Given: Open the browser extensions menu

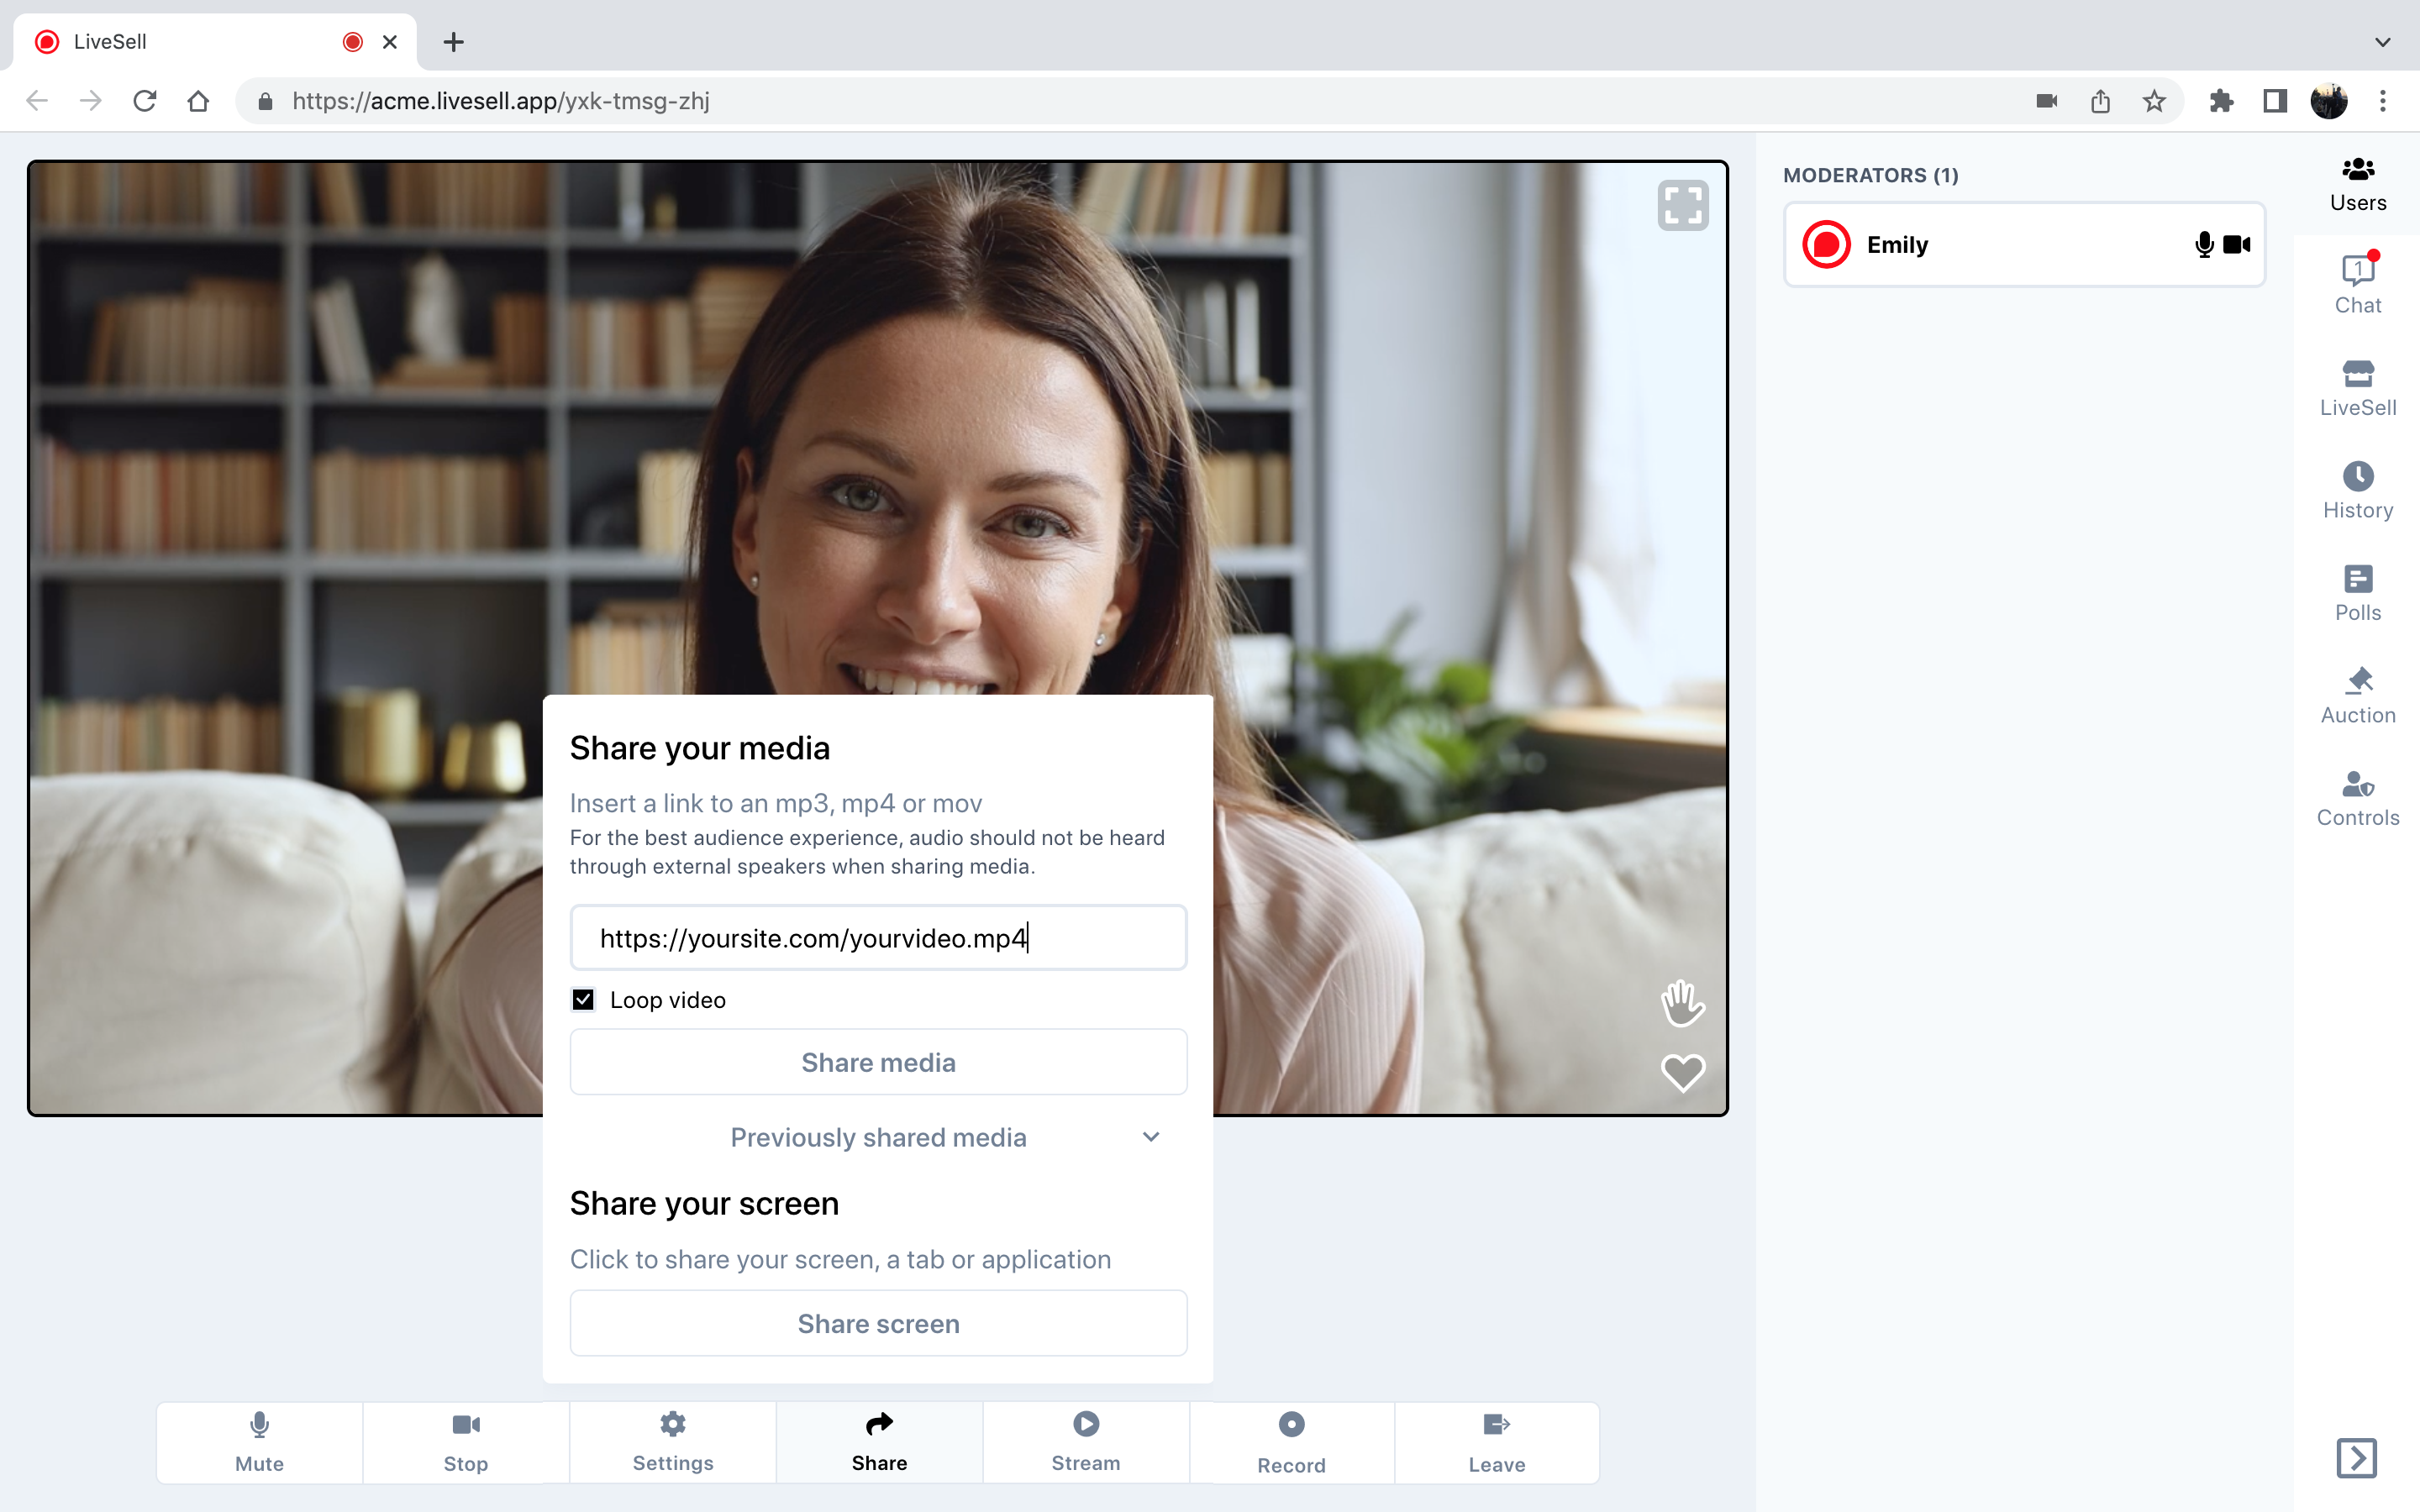Looking at the screenshot, I should click(2221, 101).
